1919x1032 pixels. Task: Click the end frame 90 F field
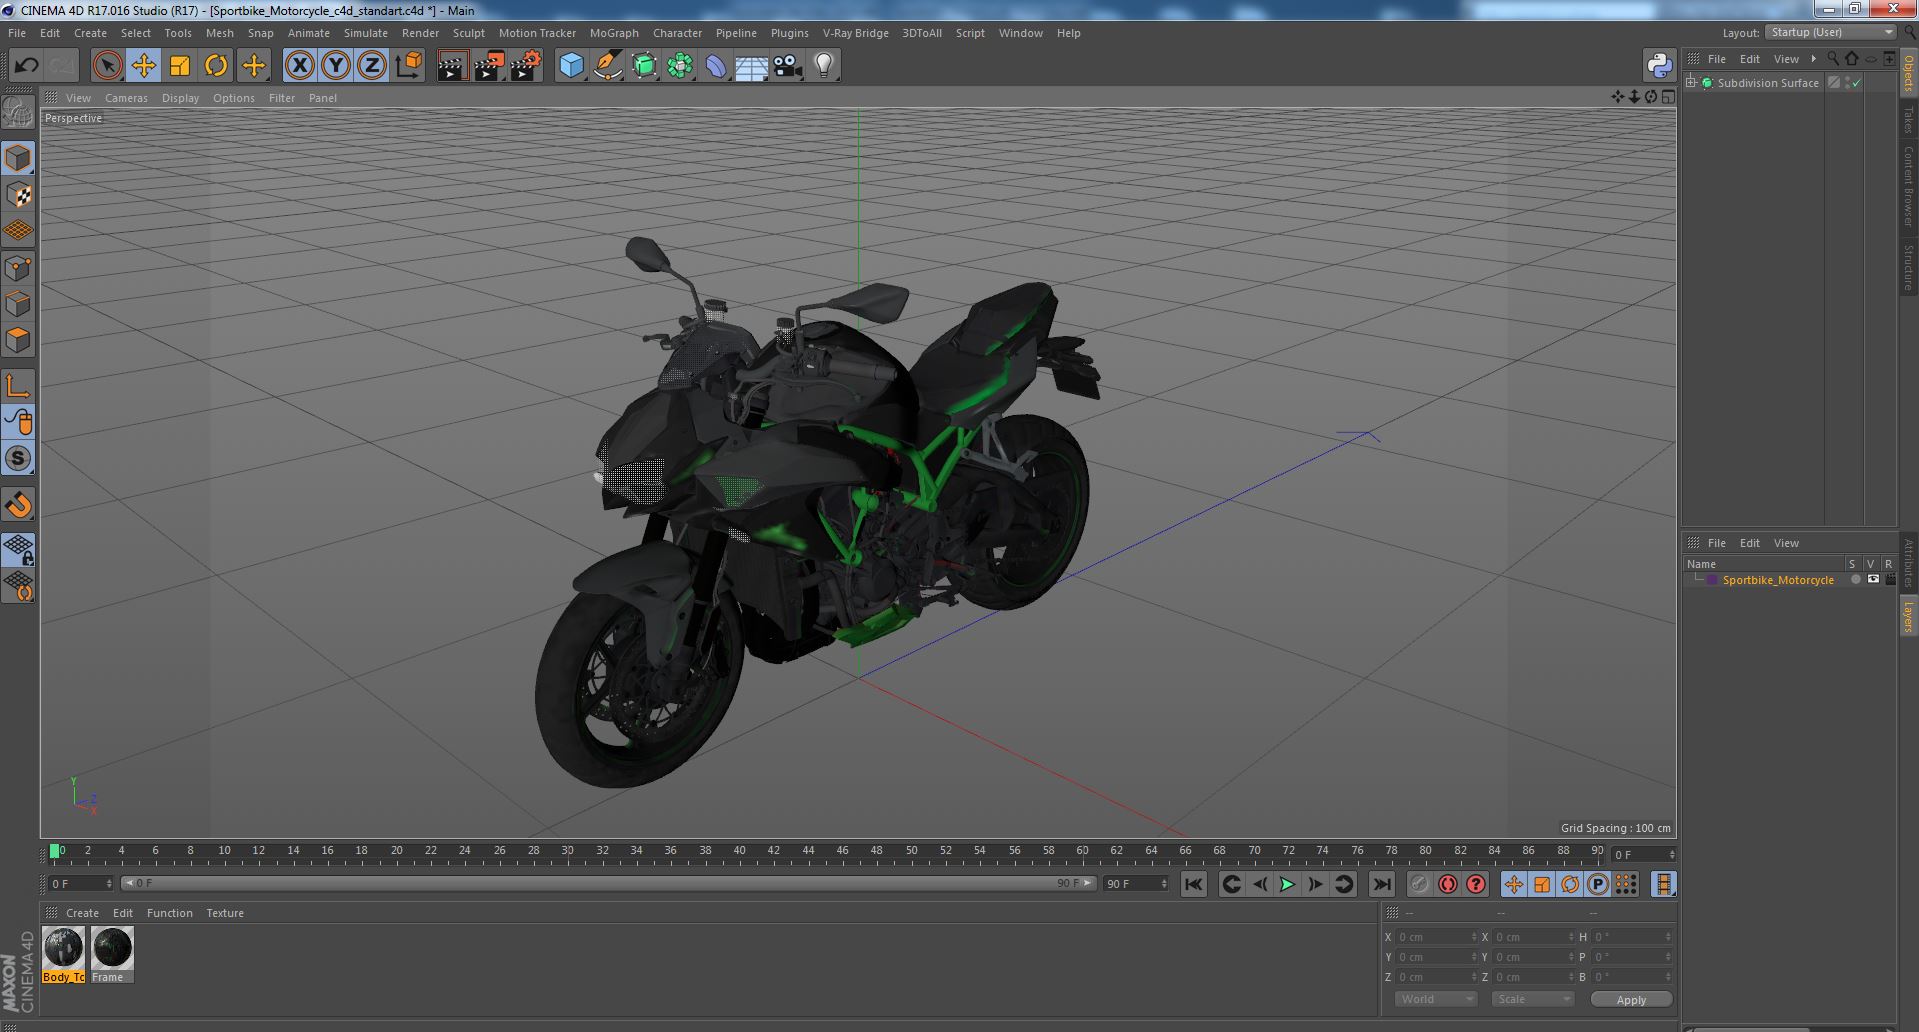[x=1135, y=884]
